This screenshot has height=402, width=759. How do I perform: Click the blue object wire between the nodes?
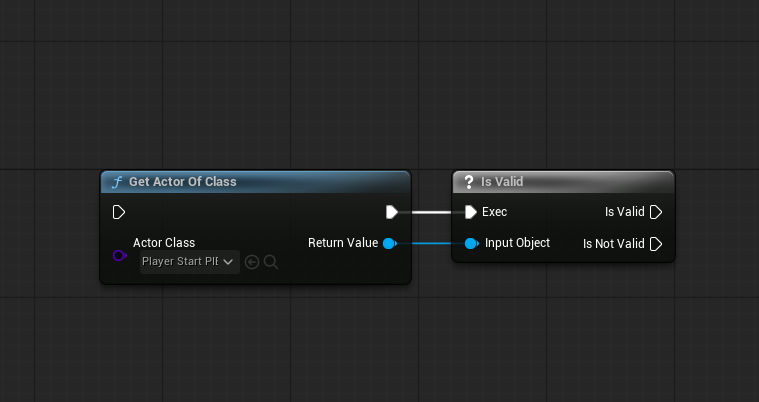point(431,243)
